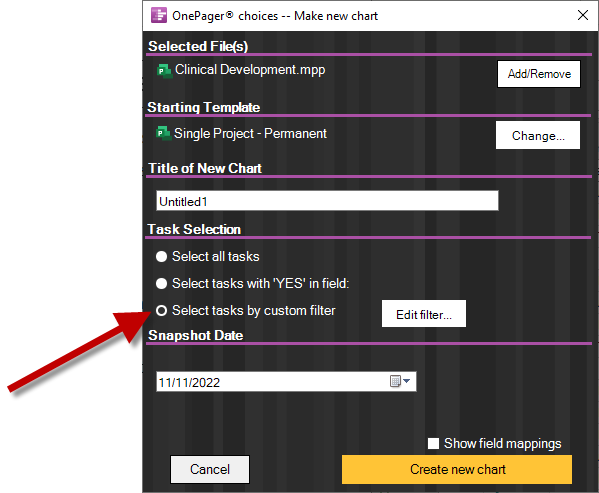599x493 pixels.
Task: Close the OnePager choices dialog
Action: pos(583,15)
